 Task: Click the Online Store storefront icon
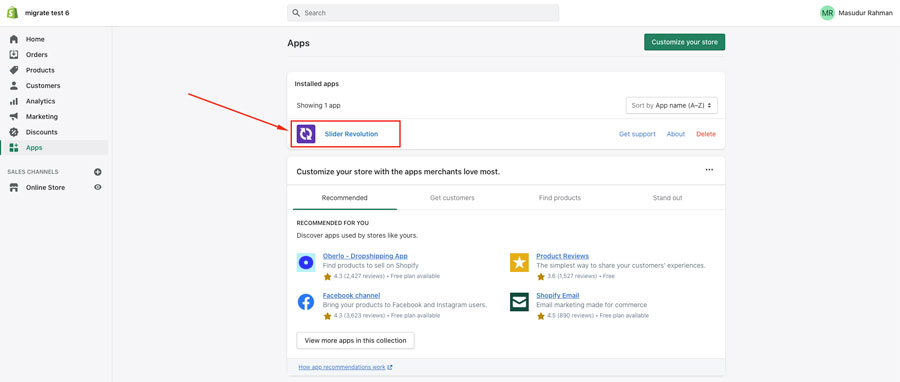[x=14, y=188]
